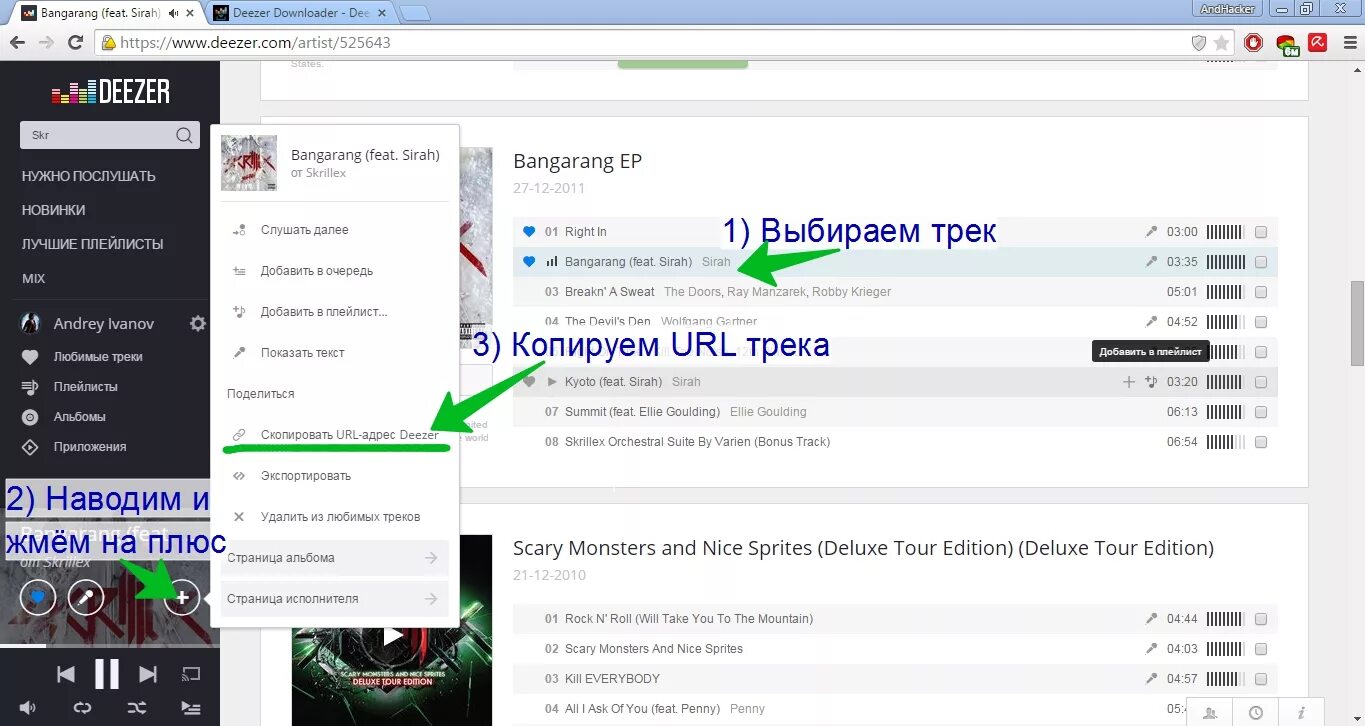
Task: Tick checkbox for Breakn' A Sweat track
Action: [x=1261, y=292]
